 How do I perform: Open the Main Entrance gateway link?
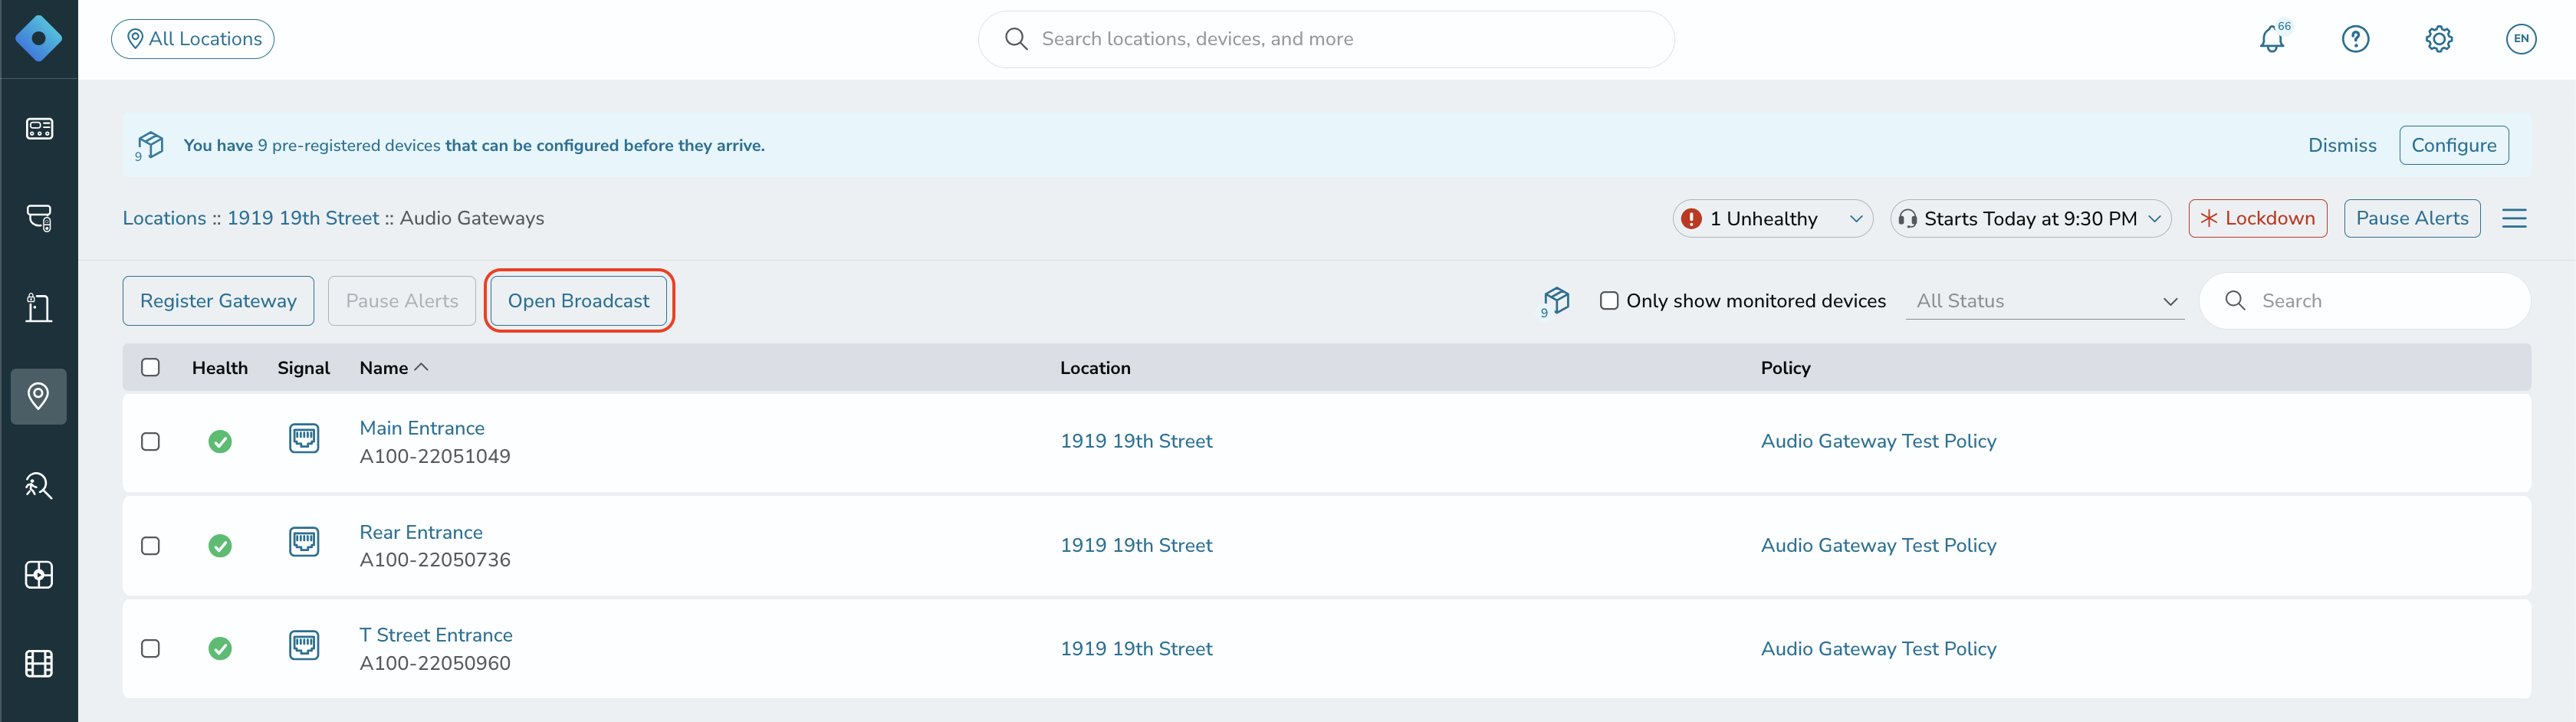pyautogui.click(x=422, y=428)
